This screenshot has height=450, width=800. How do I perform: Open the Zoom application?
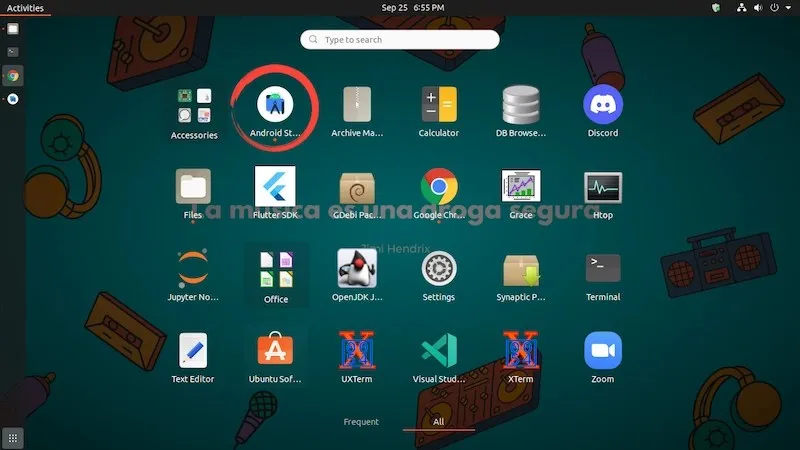pos(602,350)
